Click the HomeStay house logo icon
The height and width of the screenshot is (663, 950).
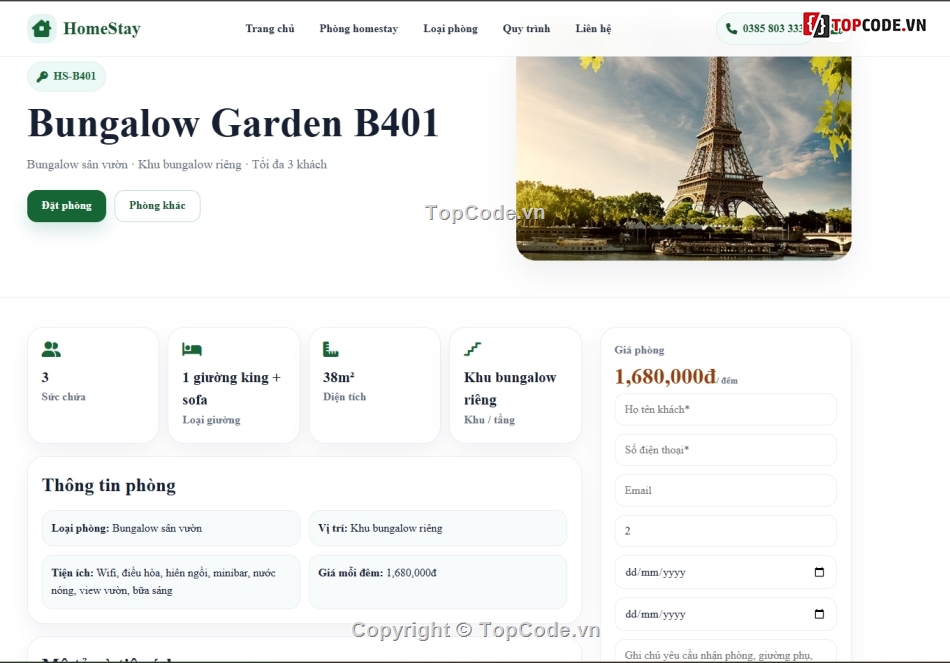(x=42, y=28)
